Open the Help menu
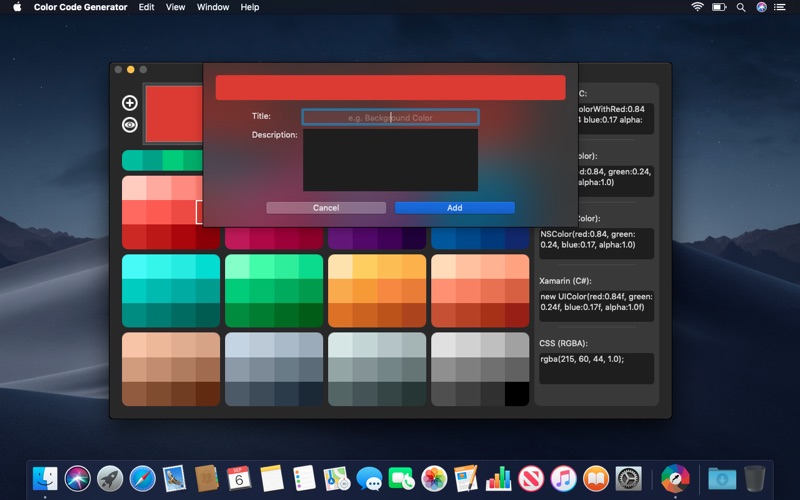This screenshot has height=500, width=800. [x=250, y=7]
